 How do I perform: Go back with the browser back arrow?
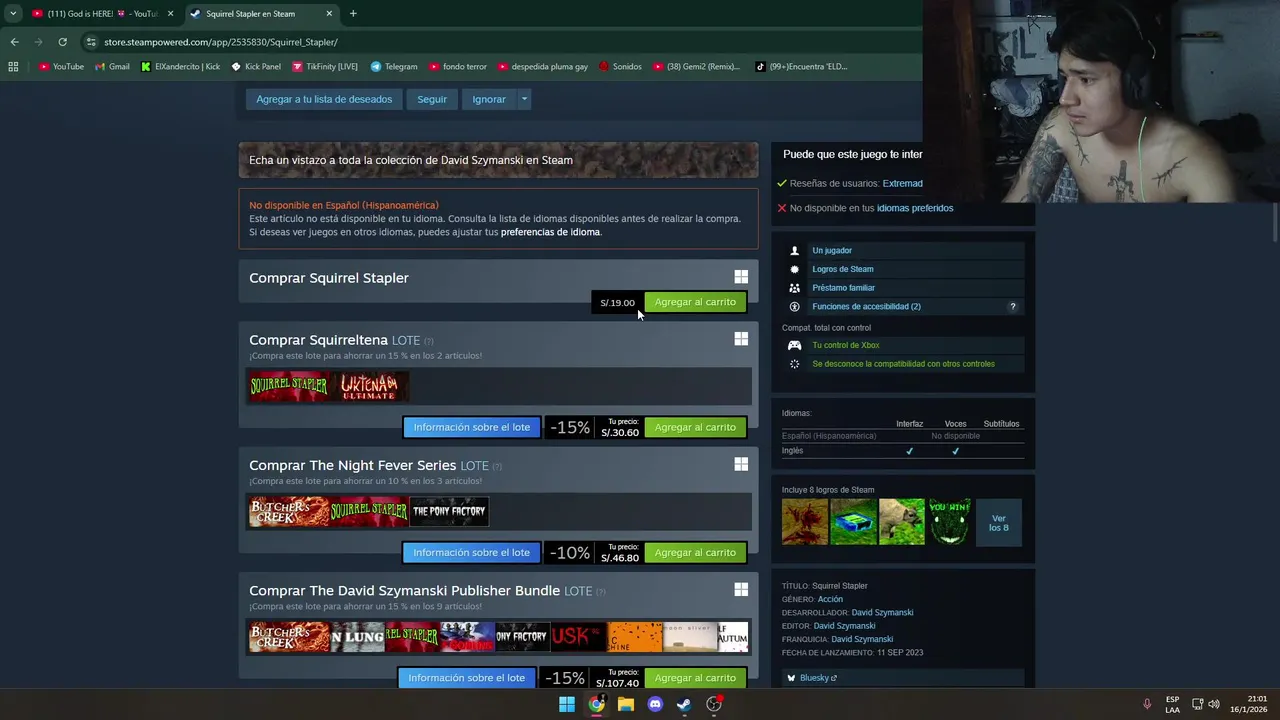pyautogui.click(x=14, y=42)
